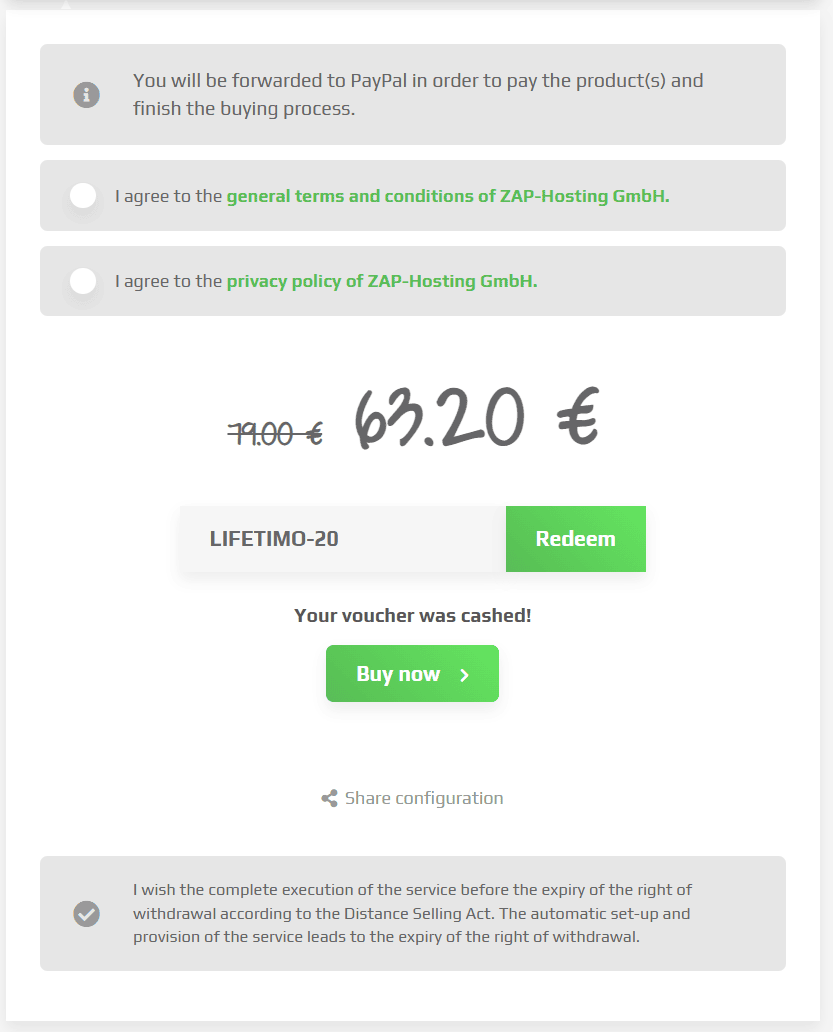The height and width of the screenshot is (1032, 833).
Task: Redeem the voucher code
Action: point(576,539)
